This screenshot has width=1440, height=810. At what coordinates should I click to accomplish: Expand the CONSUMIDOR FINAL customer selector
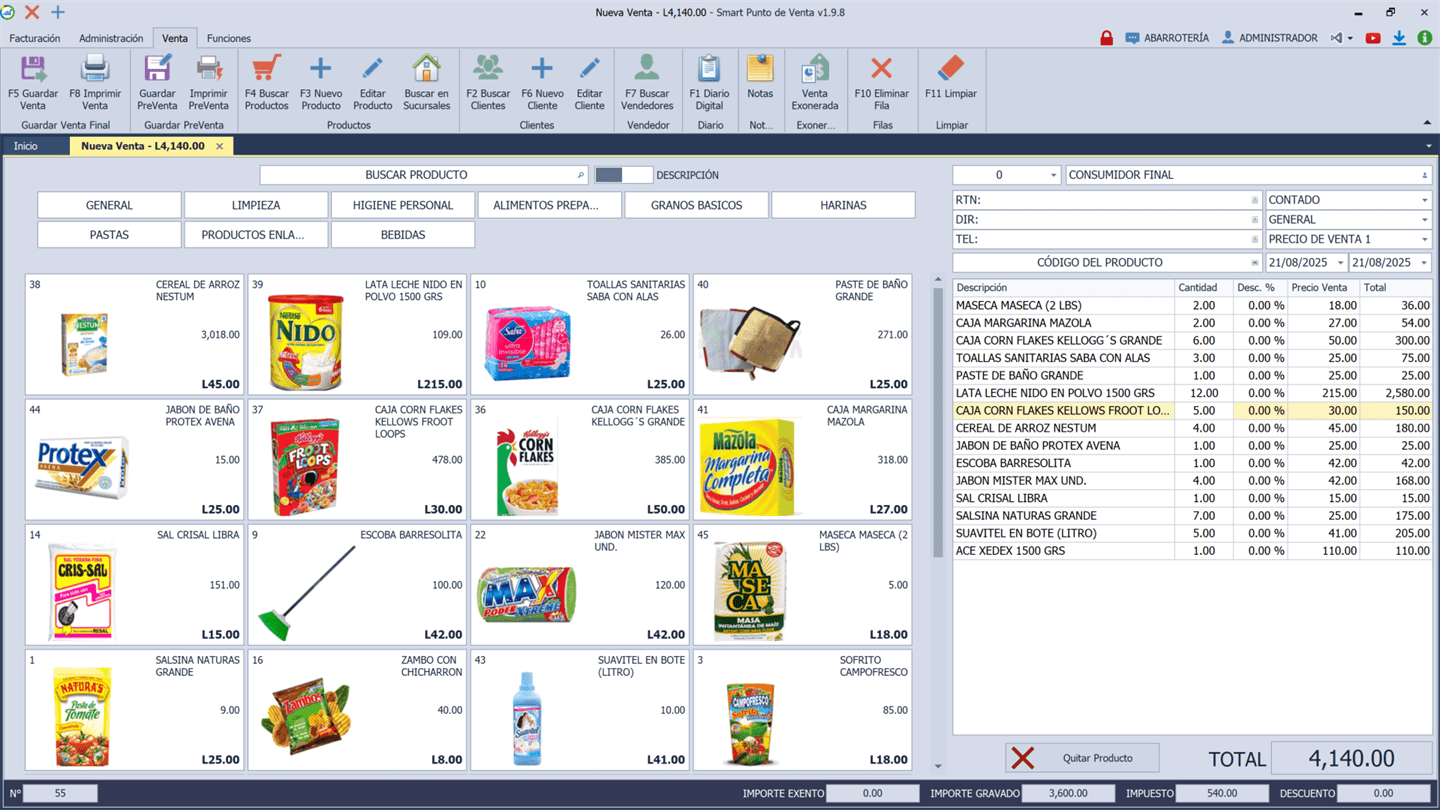point(1424,175)
